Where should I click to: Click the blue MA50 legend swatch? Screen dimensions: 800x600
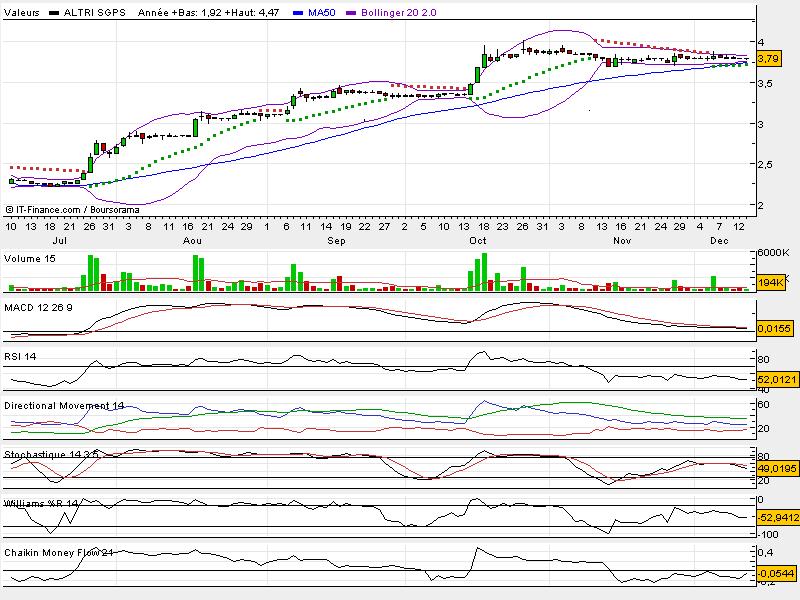point(298,13)
